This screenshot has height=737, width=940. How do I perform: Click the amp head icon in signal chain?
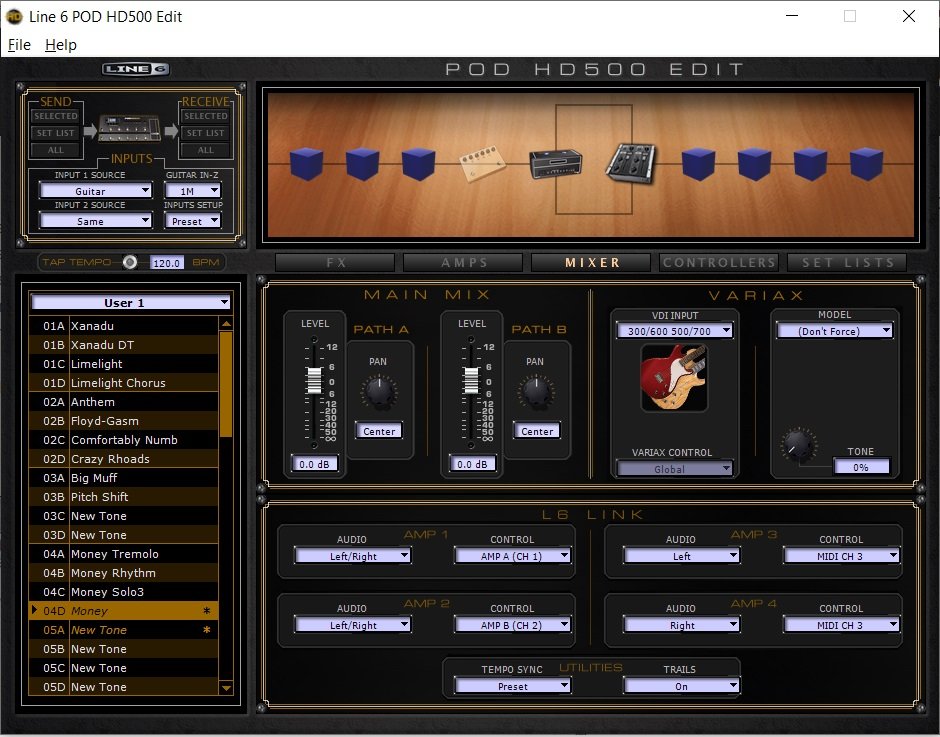tap(555, 165)
